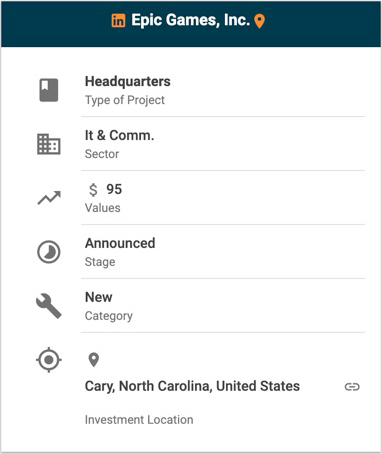Click the crosshair target location icon

coord(49,360)
